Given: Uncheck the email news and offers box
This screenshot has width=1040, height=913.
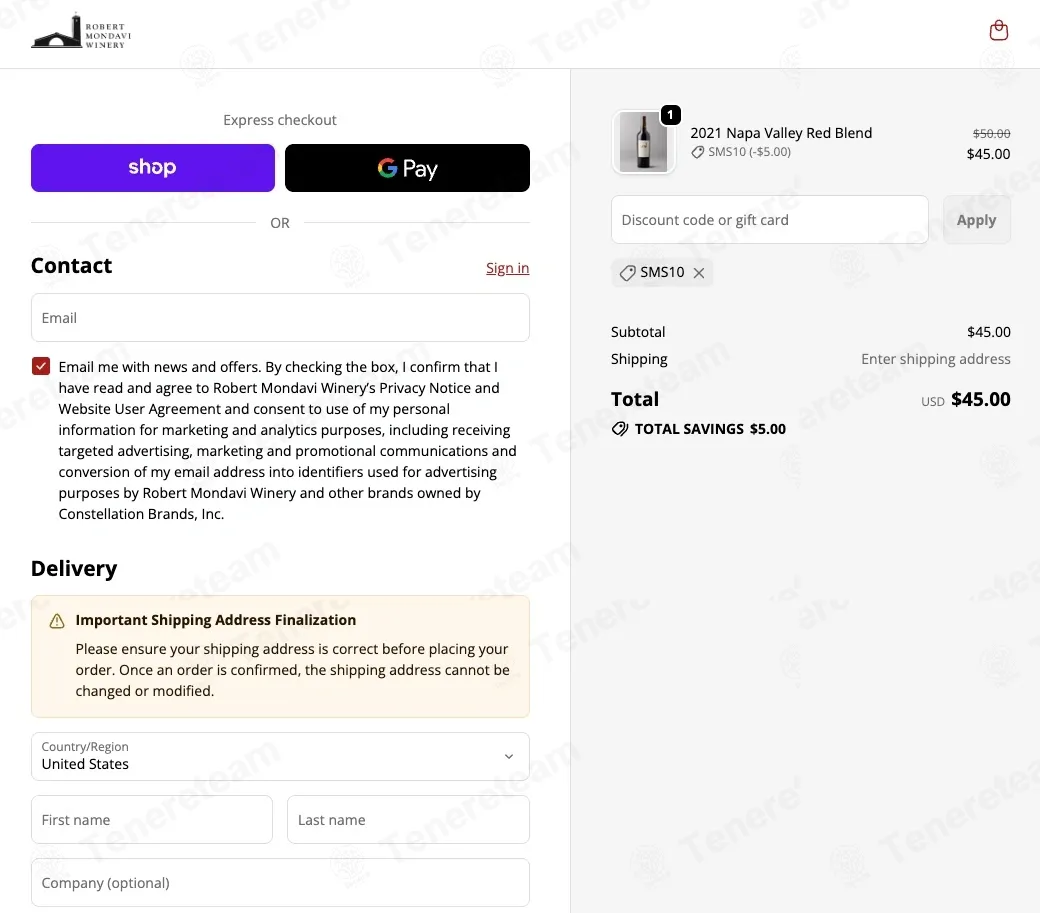Looking at the screenshot, I should click(41, 366).
